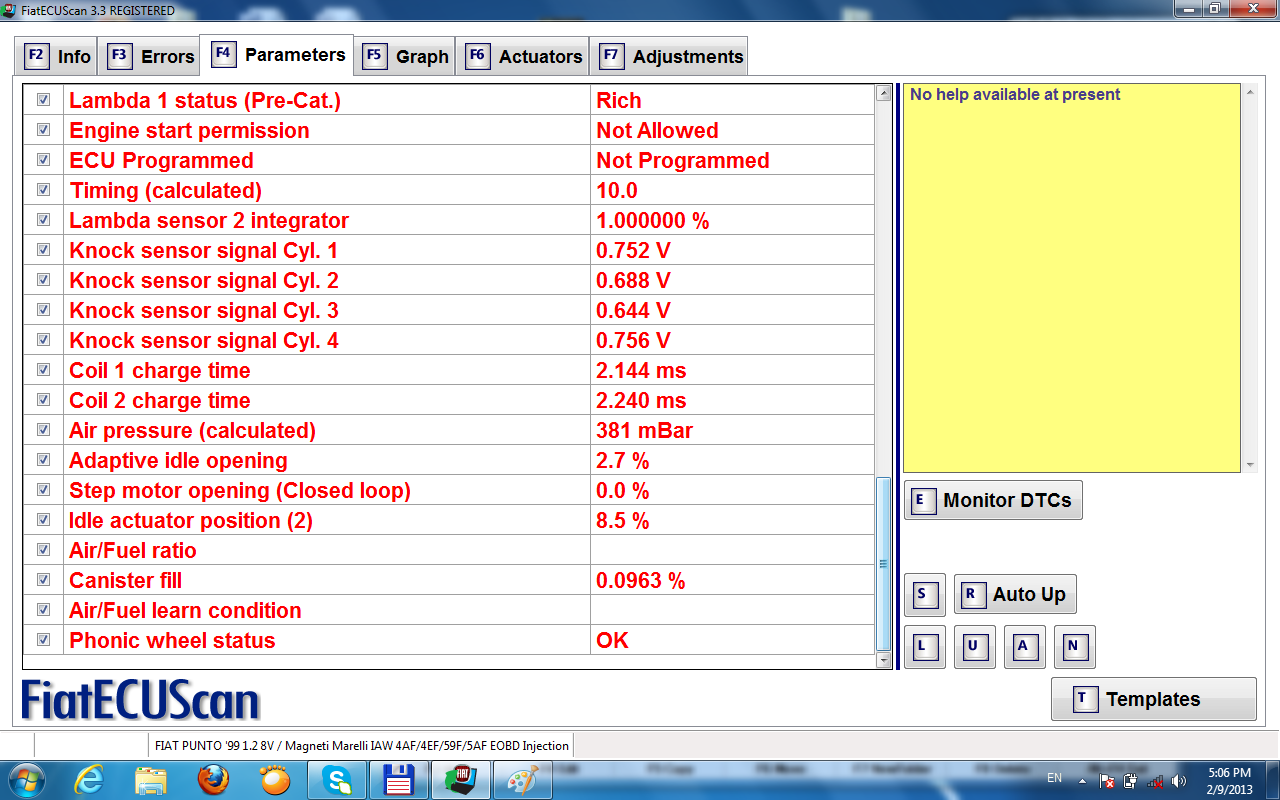The image size is (1280, 800).
Task: Click help panel scroll down arrow
Action: [1249, 465]
